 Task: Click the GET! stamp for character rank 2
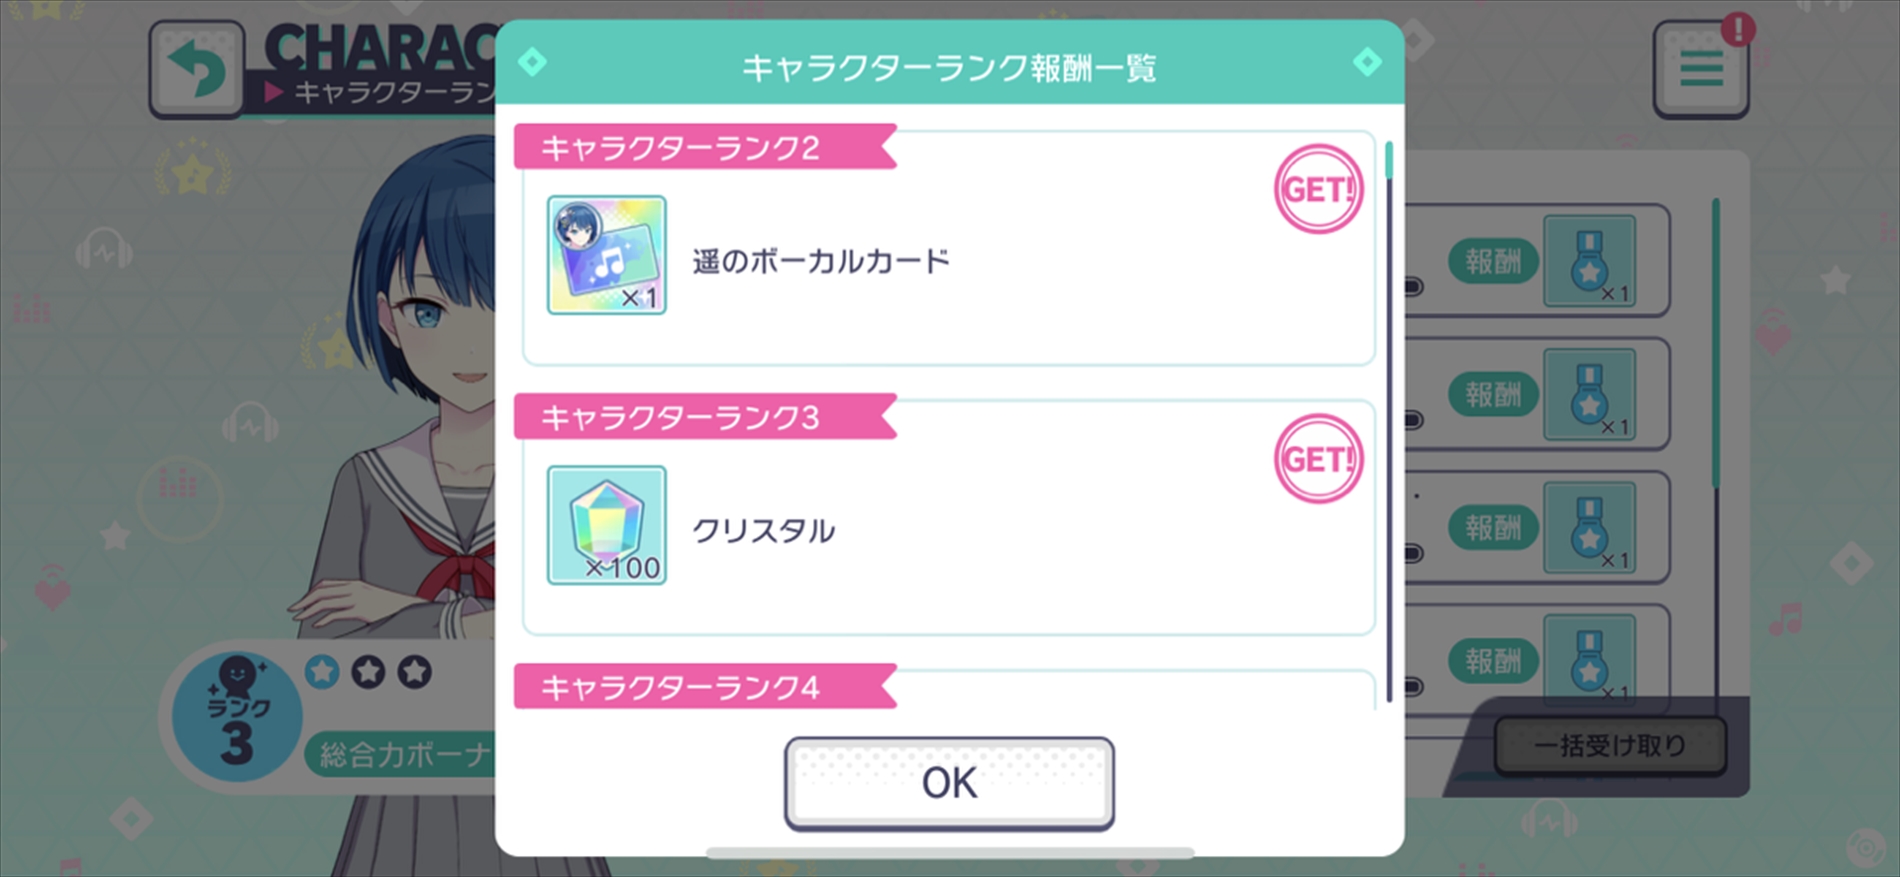point(1318,189)
